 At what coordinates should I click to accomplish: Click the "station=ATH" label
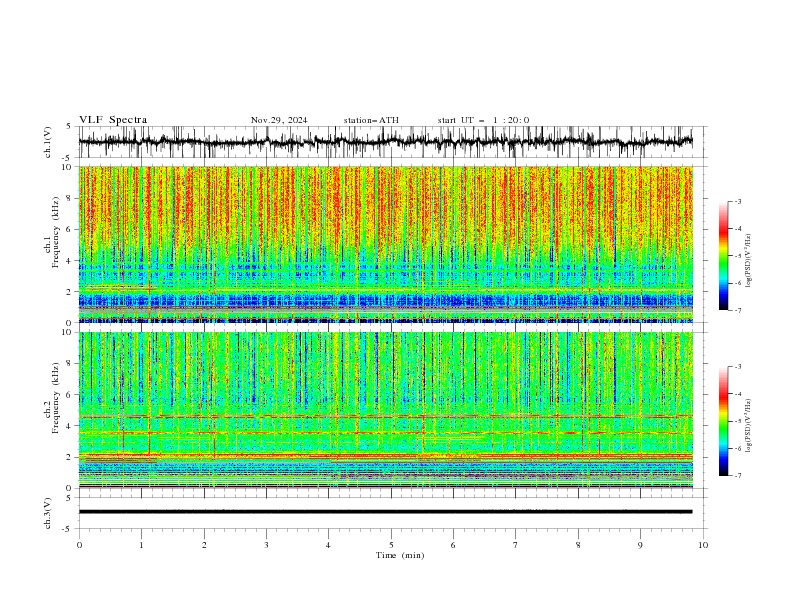click(371, 120)
